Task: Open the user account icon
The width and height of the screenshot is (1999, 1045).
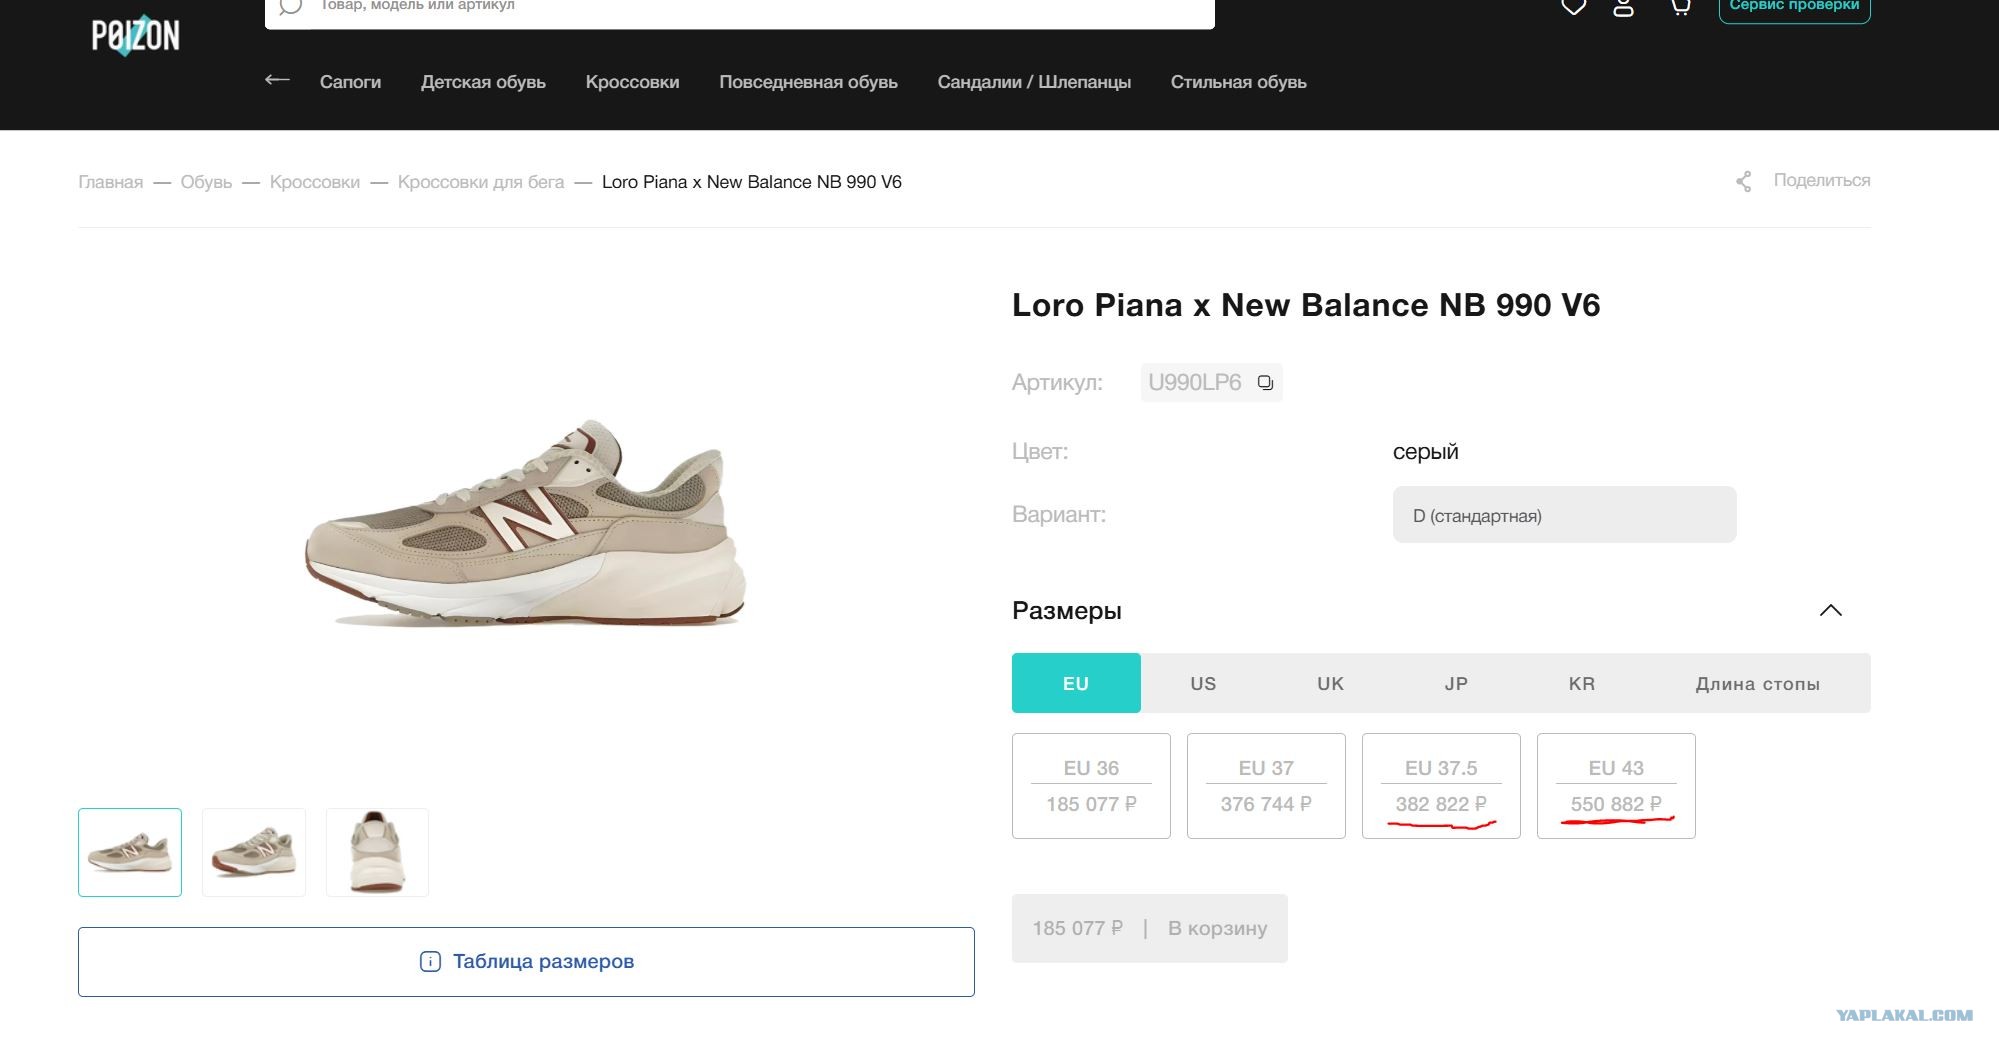Action: pos(1623,6)
